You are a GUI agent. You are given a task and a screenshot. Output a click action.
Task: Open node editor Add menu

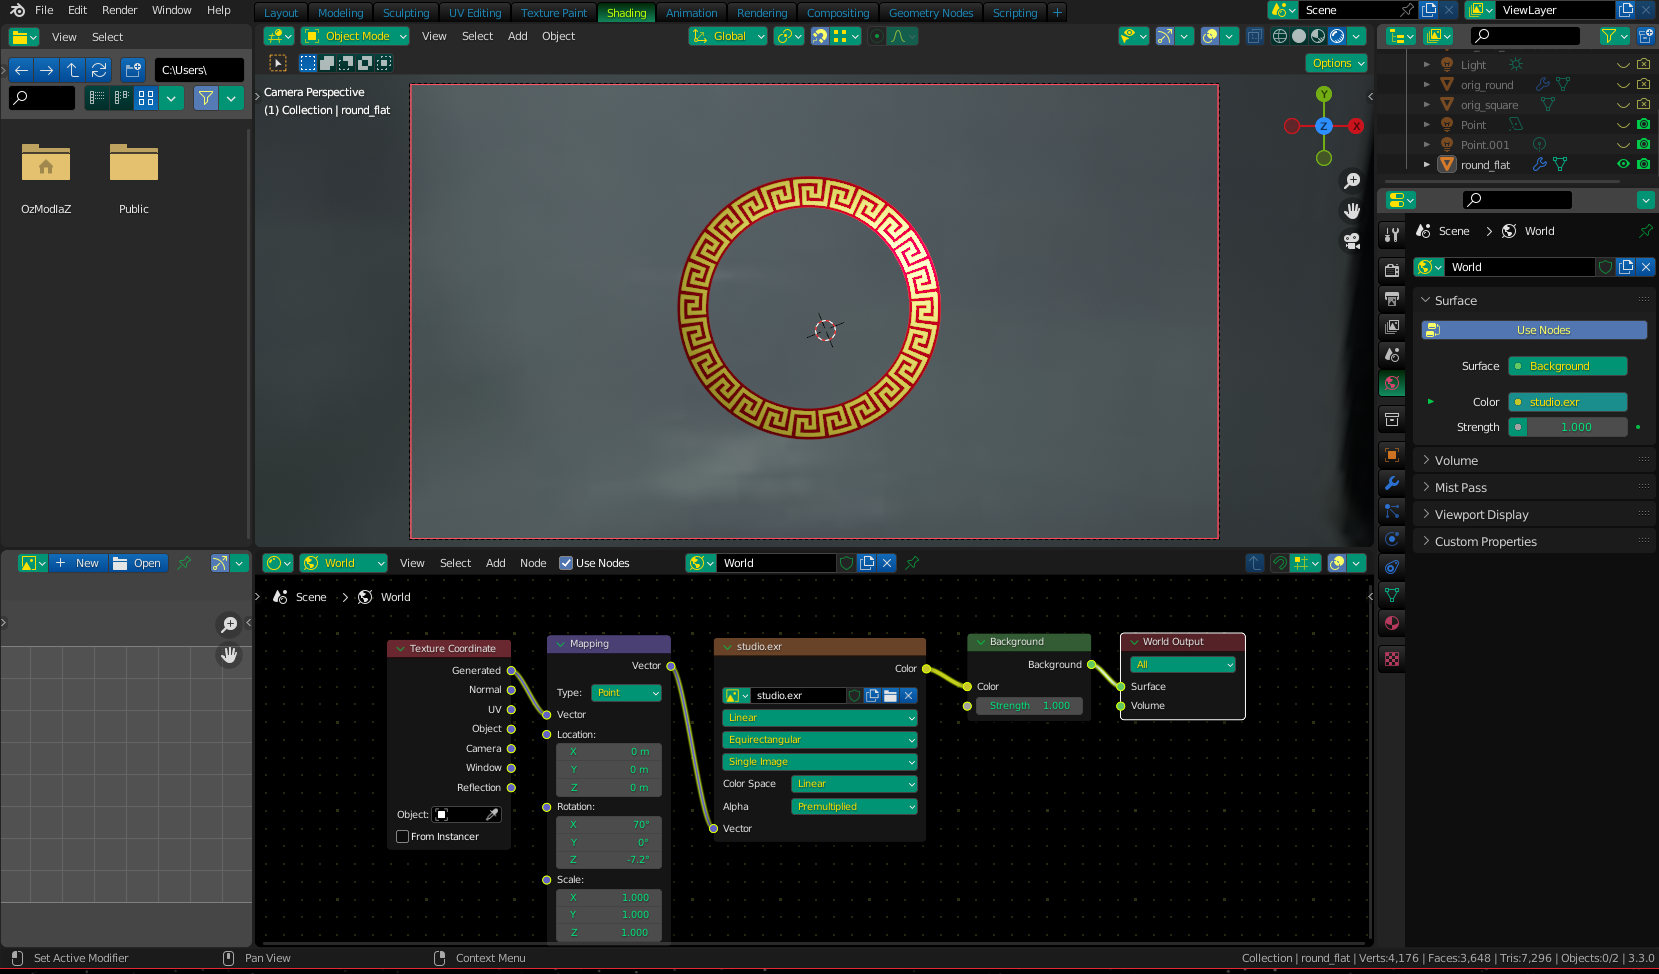(495, 563)
